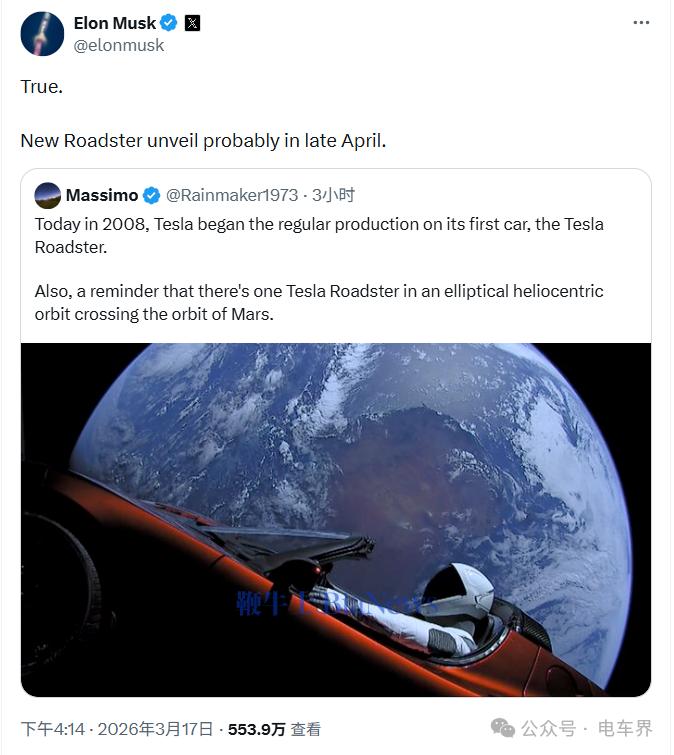
Task: View the 553.9万 view count
Action: (x=257, y=730)
